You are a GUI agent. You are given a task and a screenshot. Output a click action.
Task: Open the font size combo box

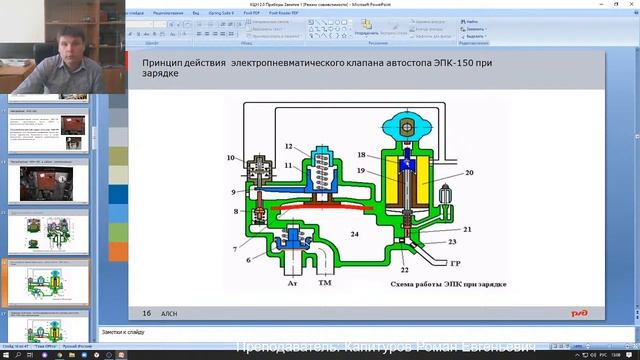click(160, 24)
